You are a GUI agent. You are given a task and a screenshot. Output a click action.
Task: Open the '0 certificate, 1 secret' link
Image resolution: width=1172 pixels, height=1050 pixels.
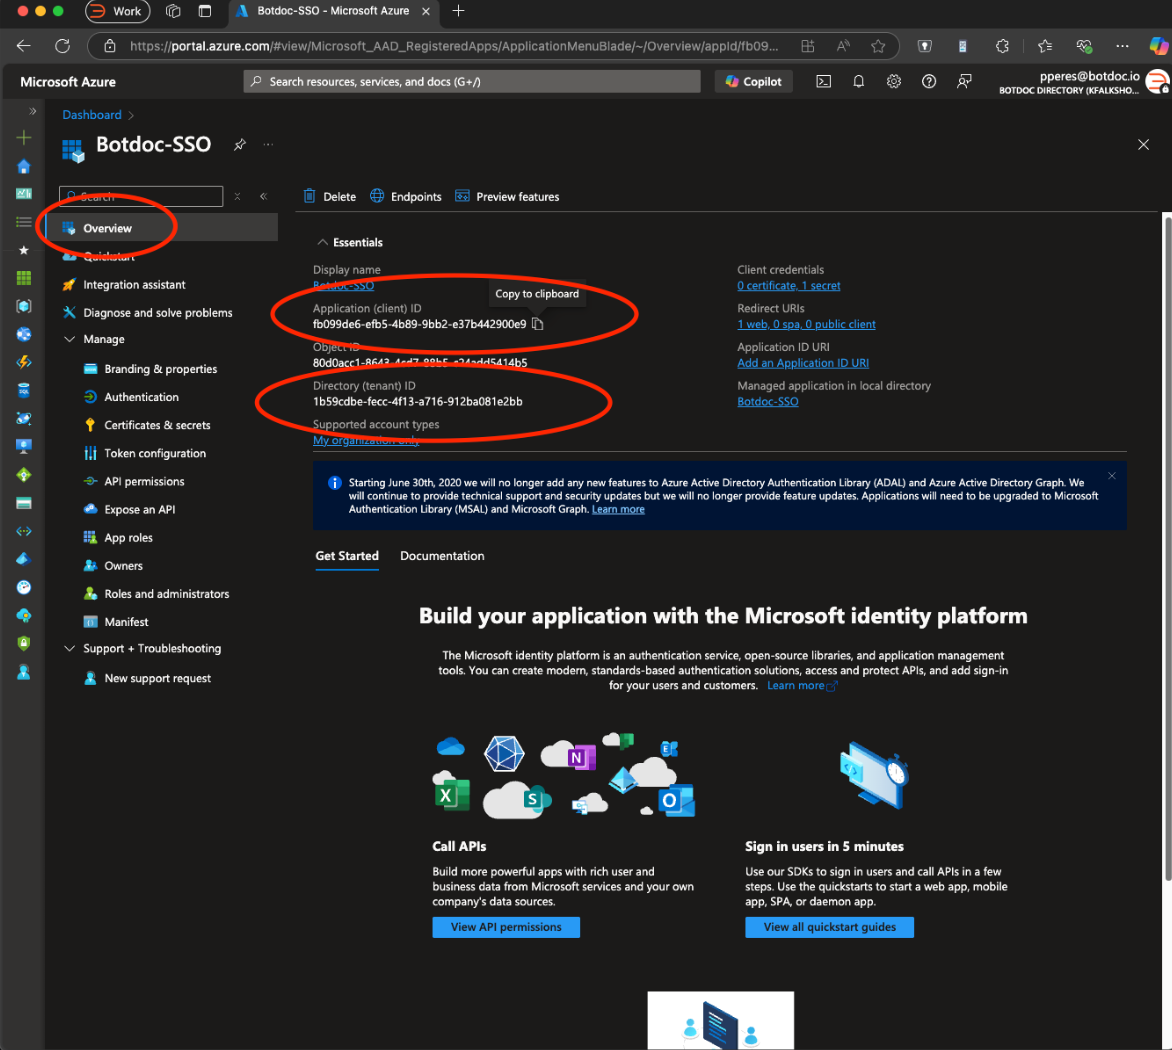pos(789,286)
